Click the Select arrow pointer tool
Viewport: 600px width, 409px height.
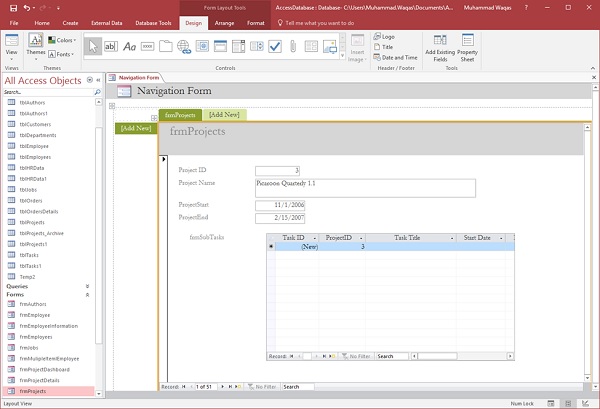click(x=92, y=46)
